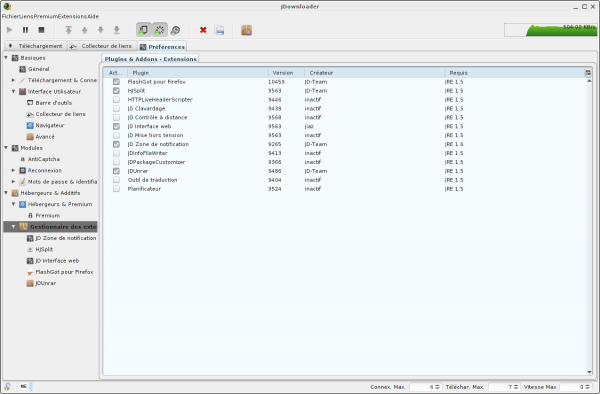Enable JD Mise hors tension checkbox
The width and height of the screenshot is (600, 394).
[x=116, y=135]
